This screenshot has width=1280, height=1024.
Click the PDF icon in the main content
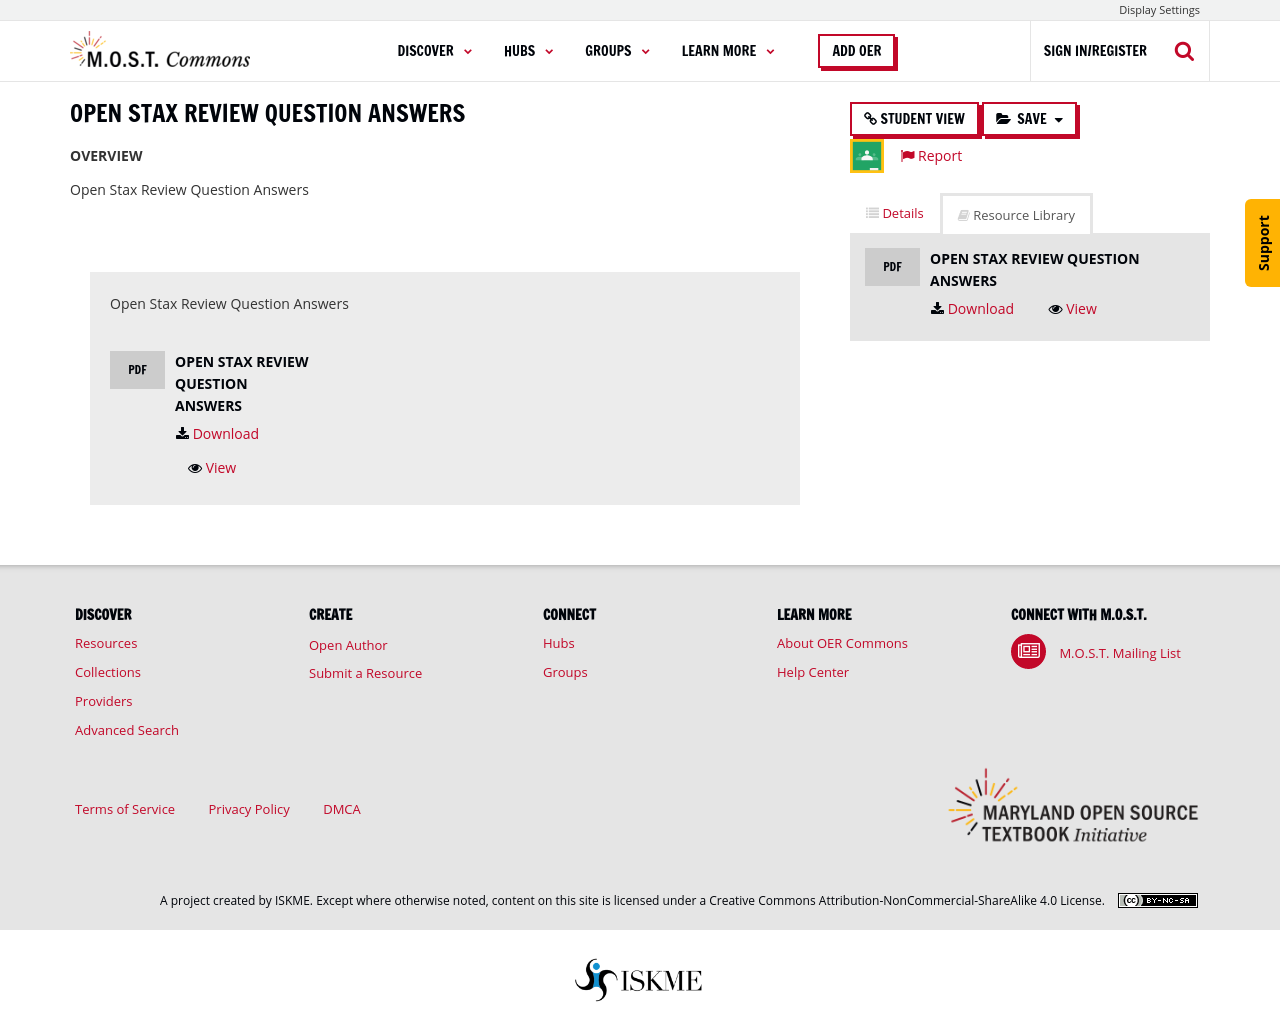tap(137, 370)
